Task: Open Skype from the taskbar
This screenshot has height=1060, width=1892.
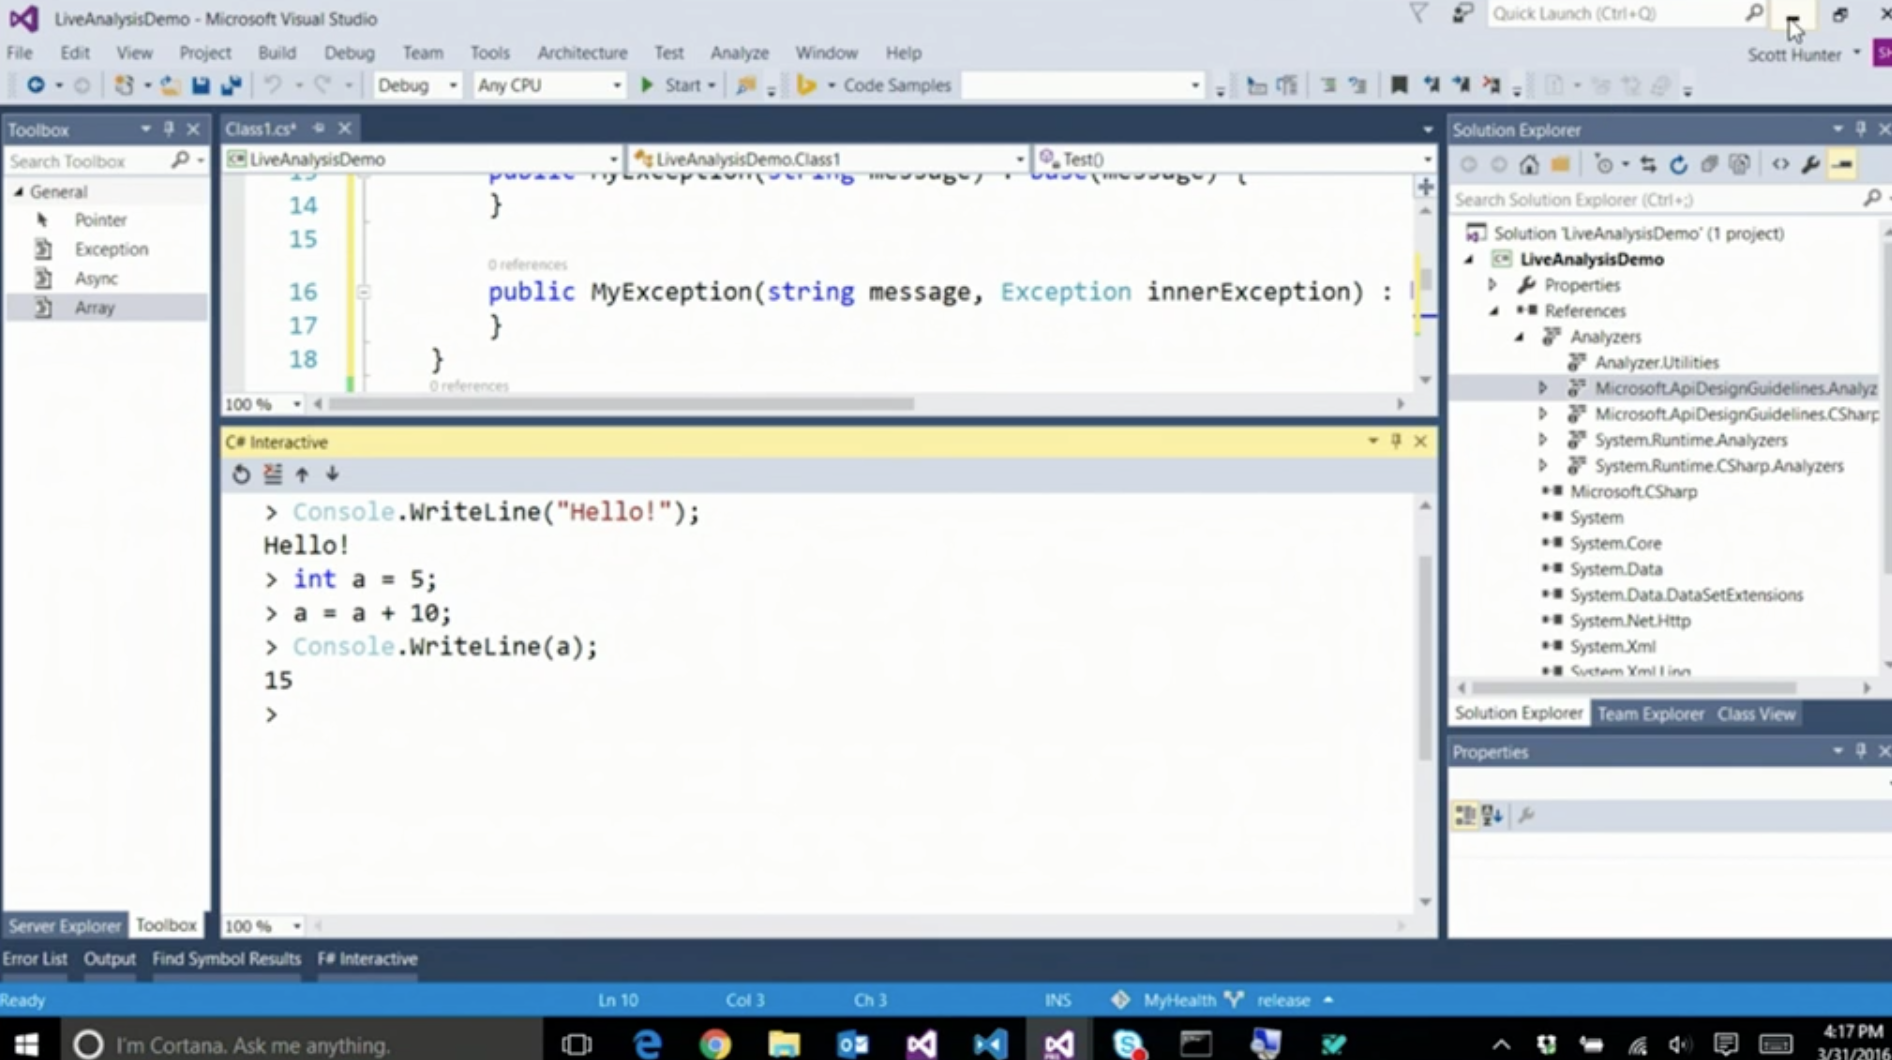Action: click(1128, 1044)
